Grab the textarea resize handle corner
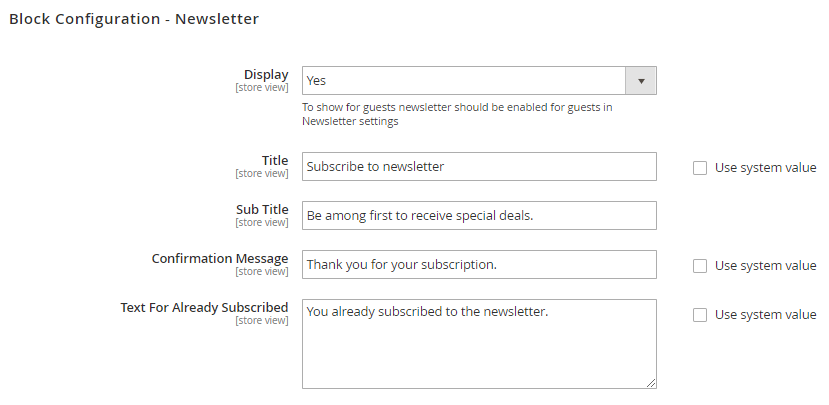 651,382
